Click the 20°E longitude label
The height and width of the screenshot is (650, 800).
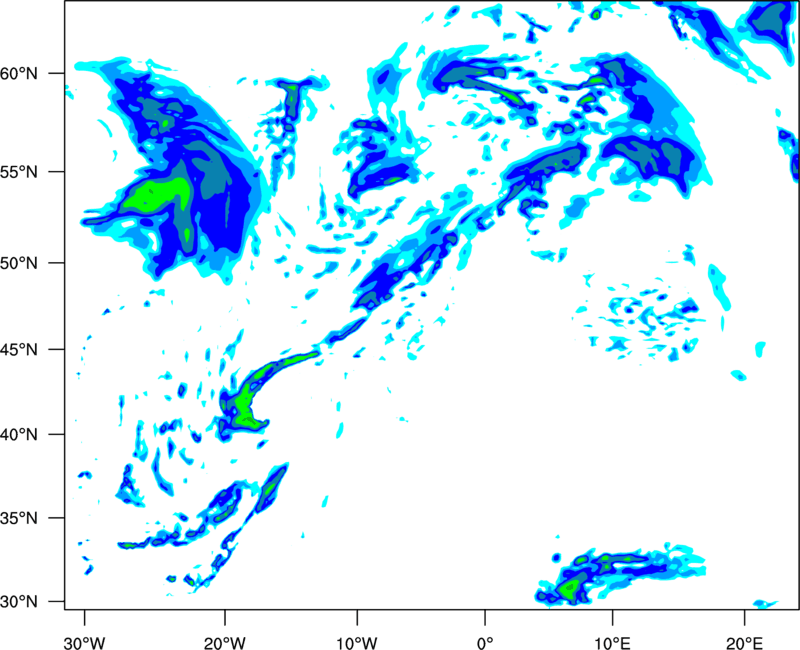[744, 643]
